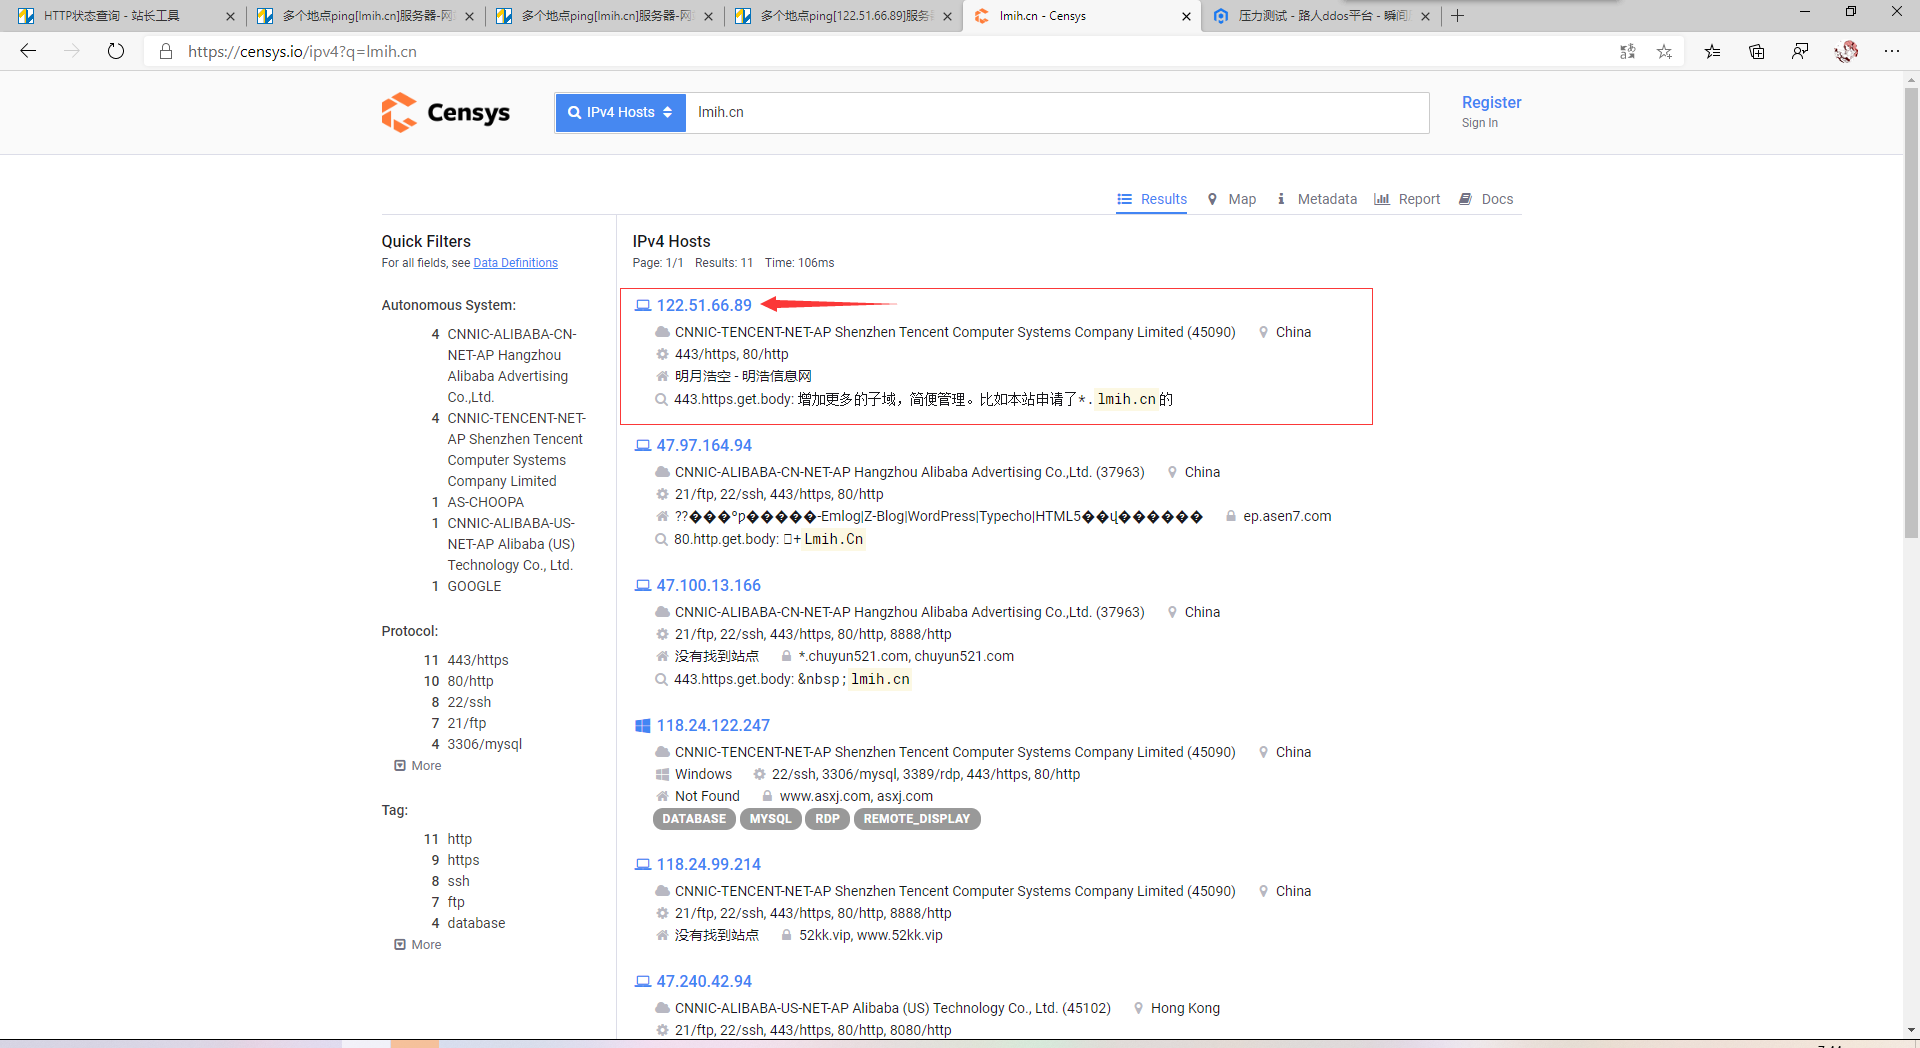1920x1048 pixels.
Task: Open the browser collections icon
Action: coord(1756,52)
